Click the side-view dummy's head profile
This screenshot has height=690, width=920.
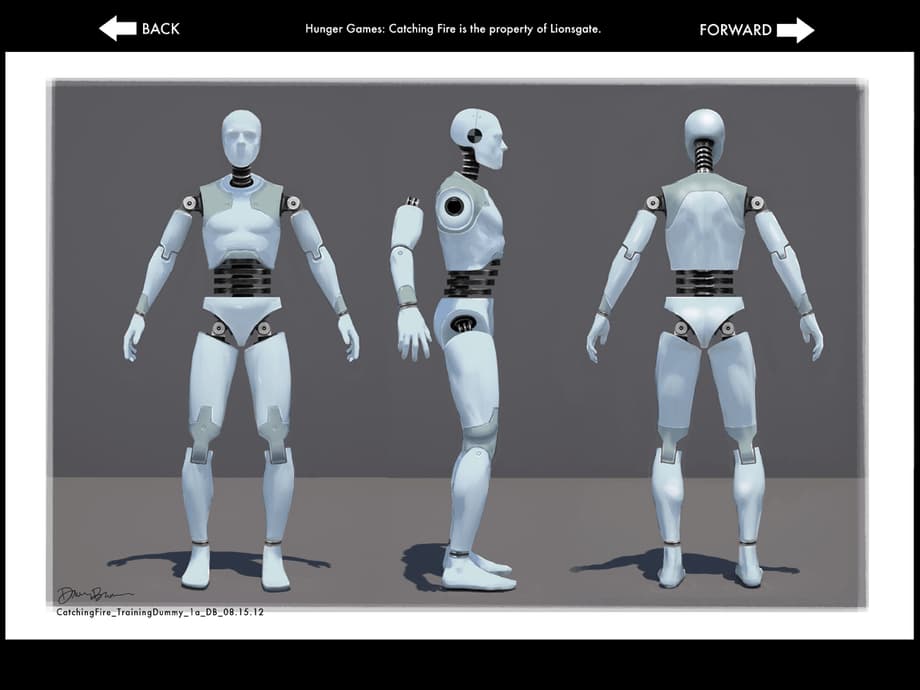[x=480, y=137]
